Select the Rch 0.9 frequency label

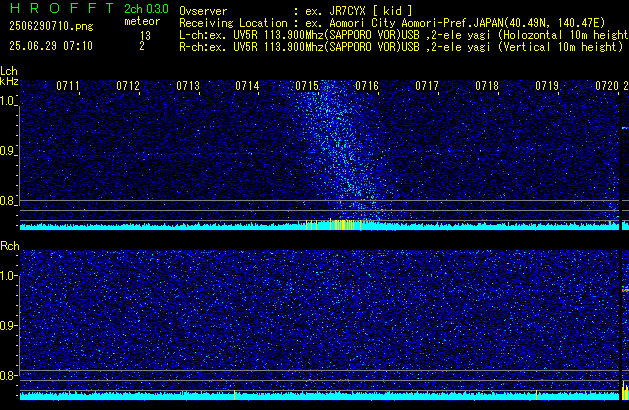coord(8,325)
